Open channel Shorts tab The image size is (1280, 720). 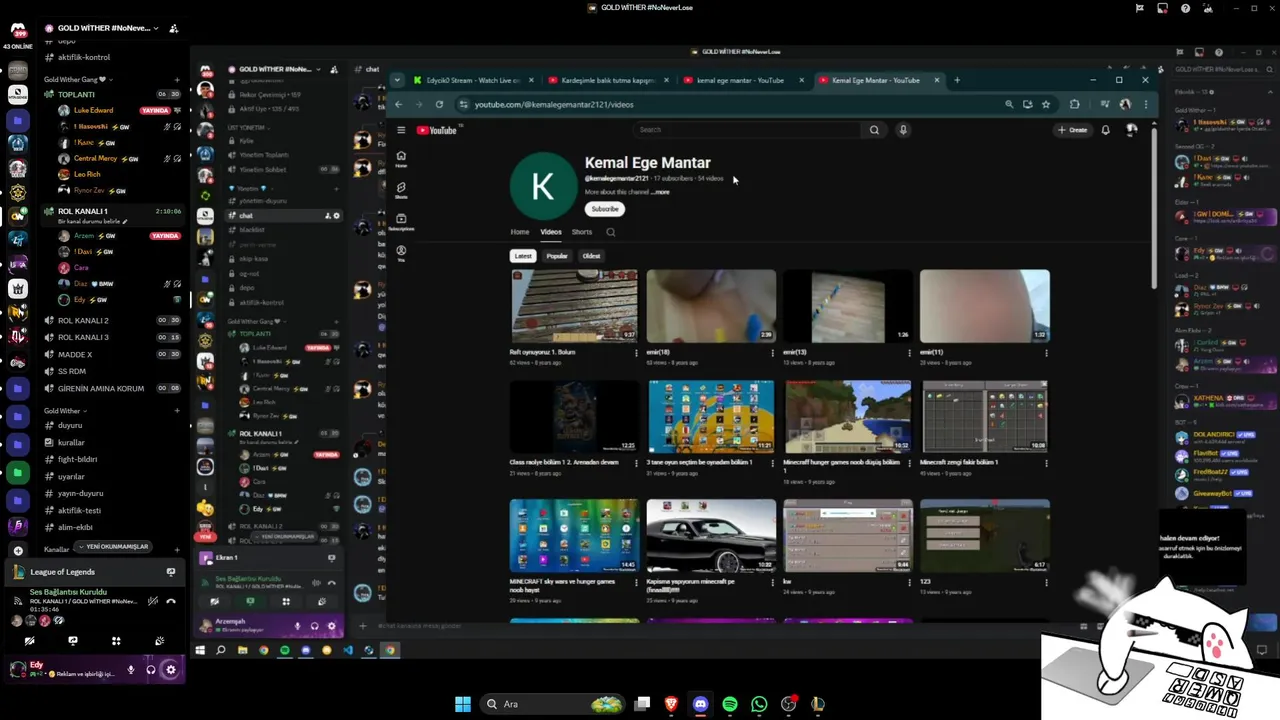[x=582, y=232]
